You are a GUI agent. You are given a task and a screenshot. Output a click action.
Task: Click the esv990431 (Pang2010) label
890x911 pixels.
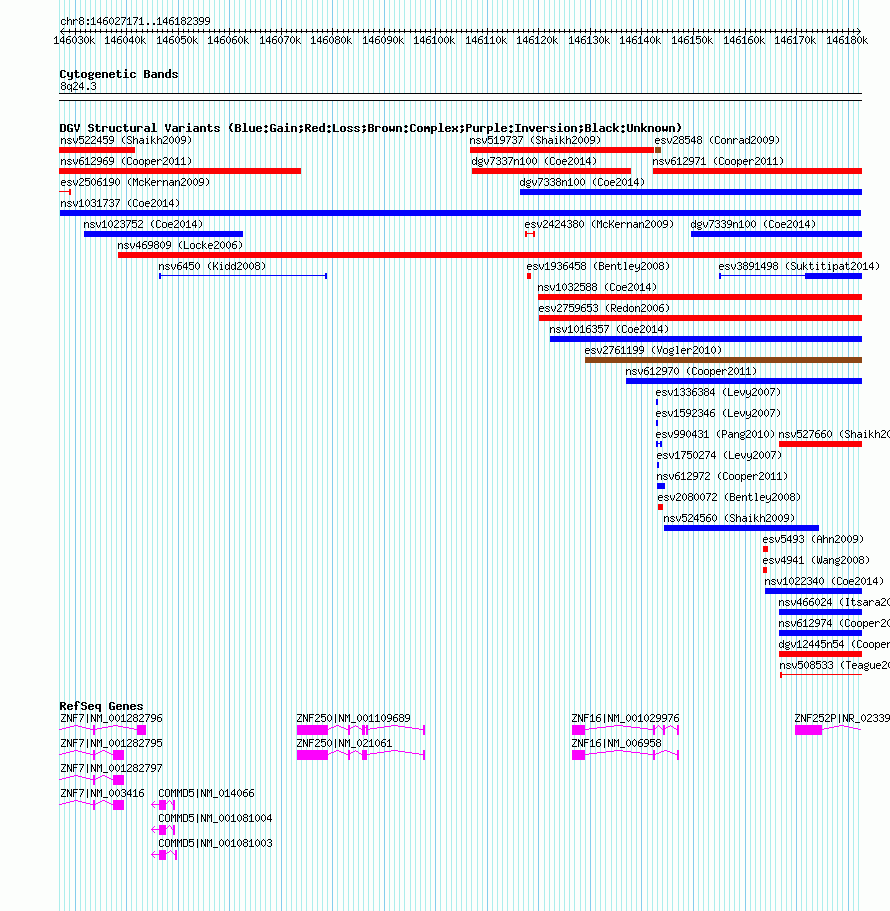pyautogui.click(x=715, y=434)
